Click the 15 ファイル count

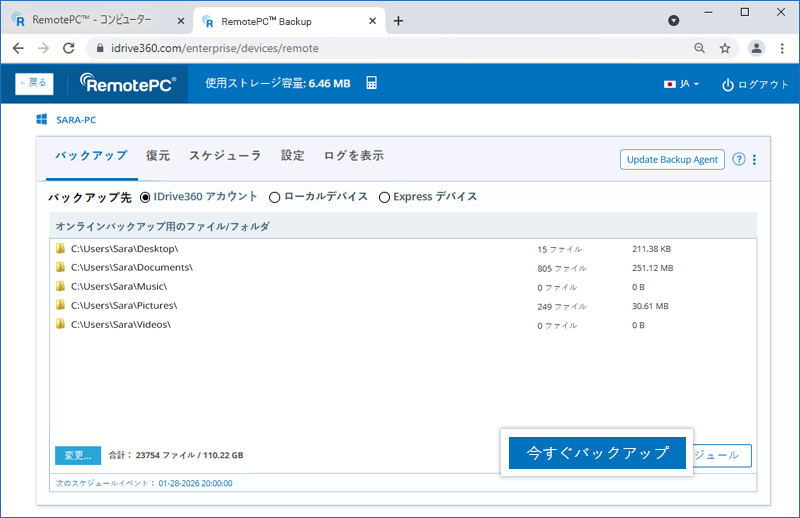(x=559, y=250)
